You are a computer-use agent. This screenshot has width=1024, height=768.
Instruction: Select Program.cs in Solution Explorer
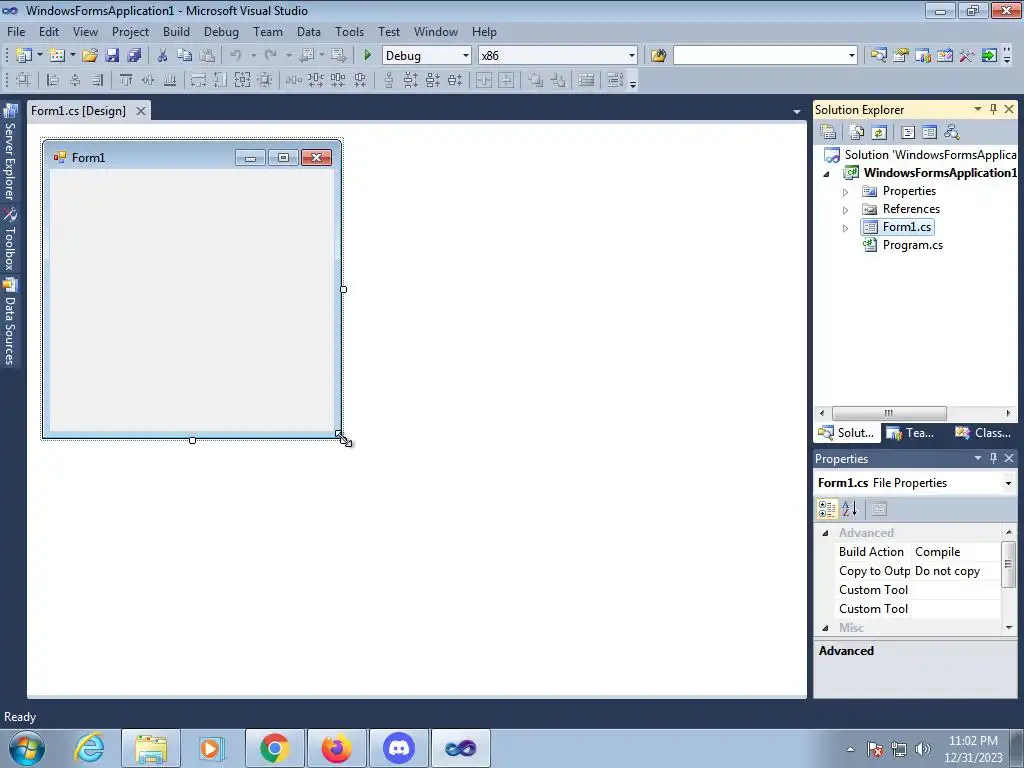coord(912,245)
